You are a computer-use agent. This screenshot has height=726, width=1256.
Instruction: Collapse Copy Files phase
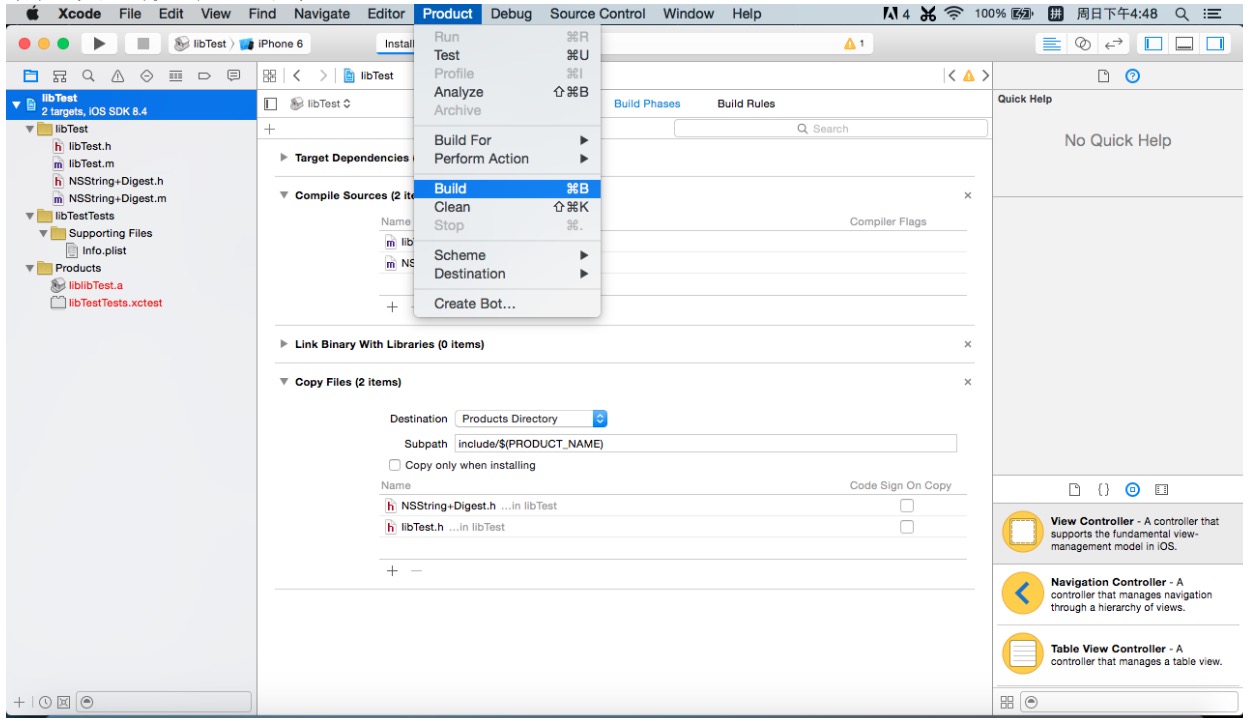pos(285,382)
